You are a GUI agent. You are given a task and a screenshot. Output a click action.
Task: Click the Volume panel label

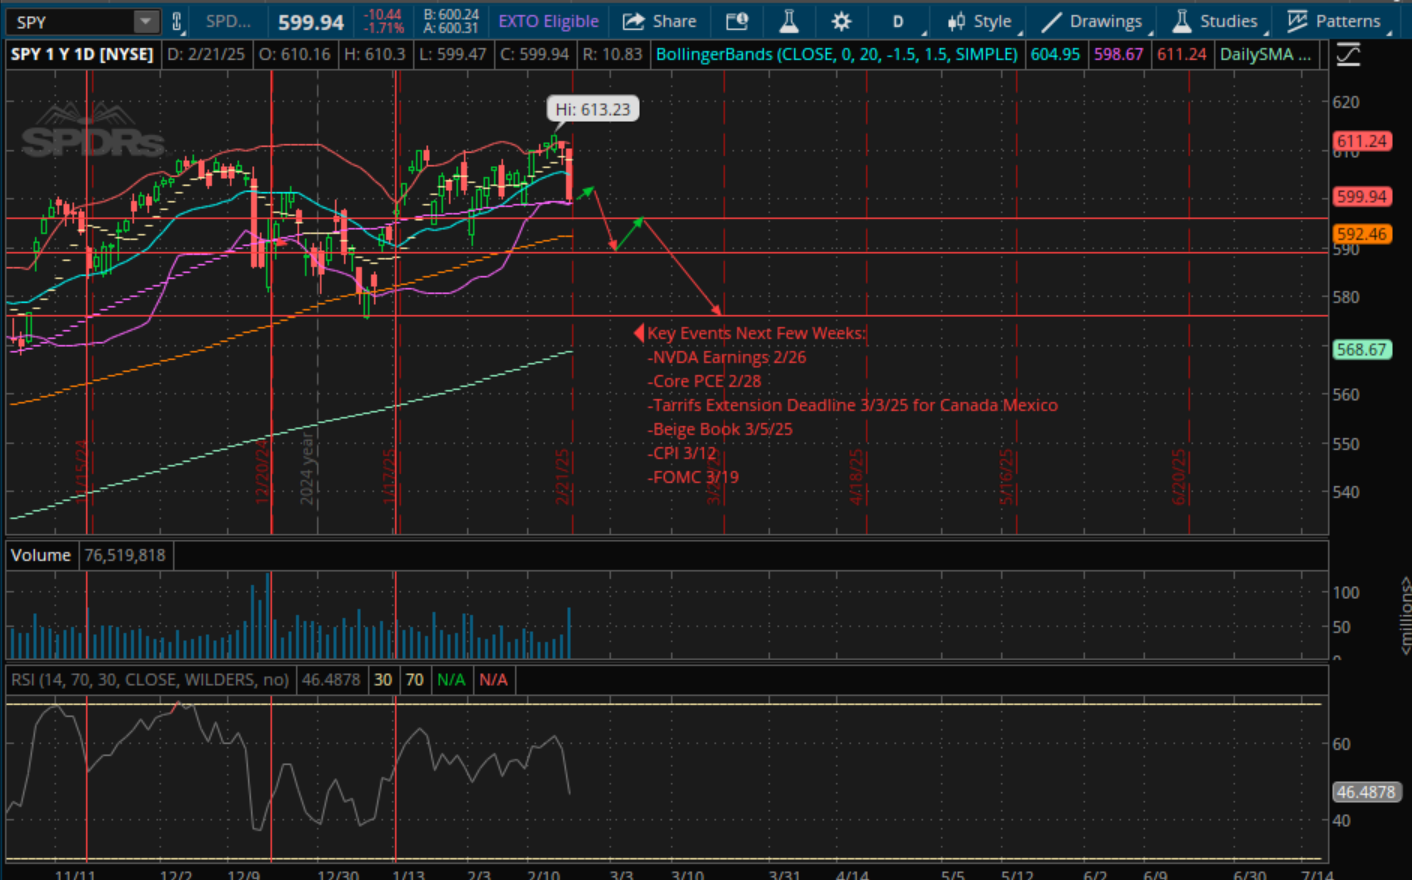(40, 555)
